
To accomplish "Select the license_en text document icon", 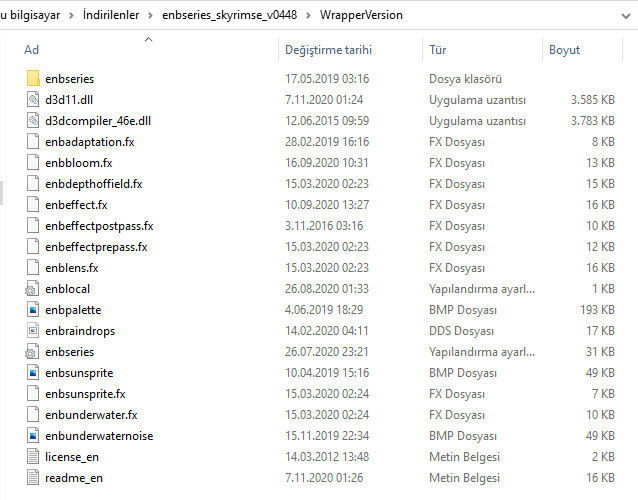I will tap(33, 457).
